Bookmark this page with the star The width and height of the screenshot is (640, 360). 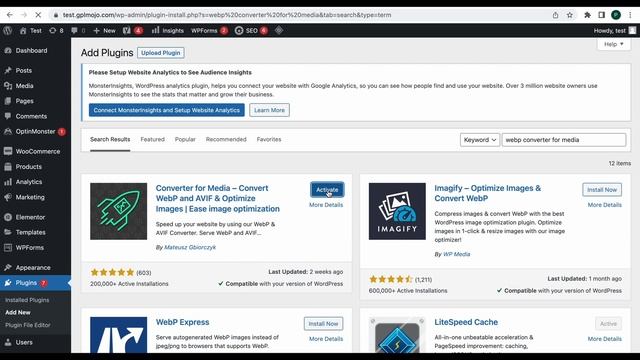pos(569,15)
